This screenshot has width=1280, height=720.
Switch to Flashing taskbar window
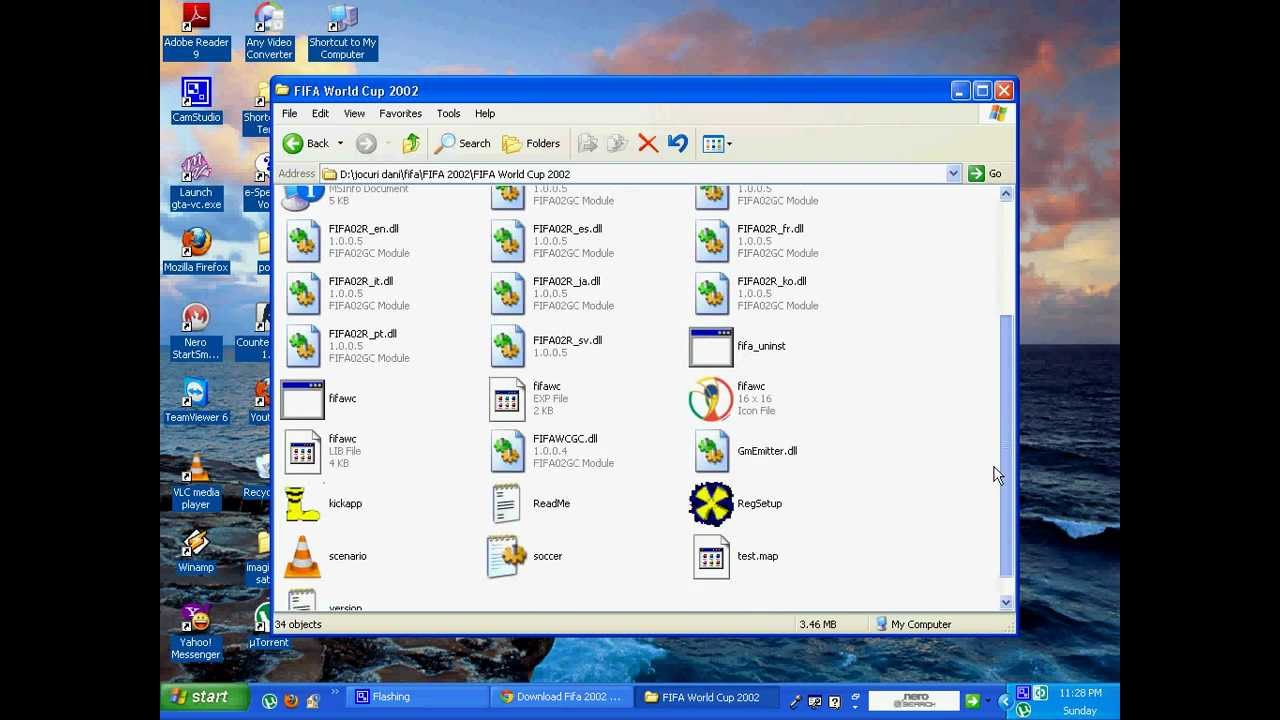click(417, 697)
